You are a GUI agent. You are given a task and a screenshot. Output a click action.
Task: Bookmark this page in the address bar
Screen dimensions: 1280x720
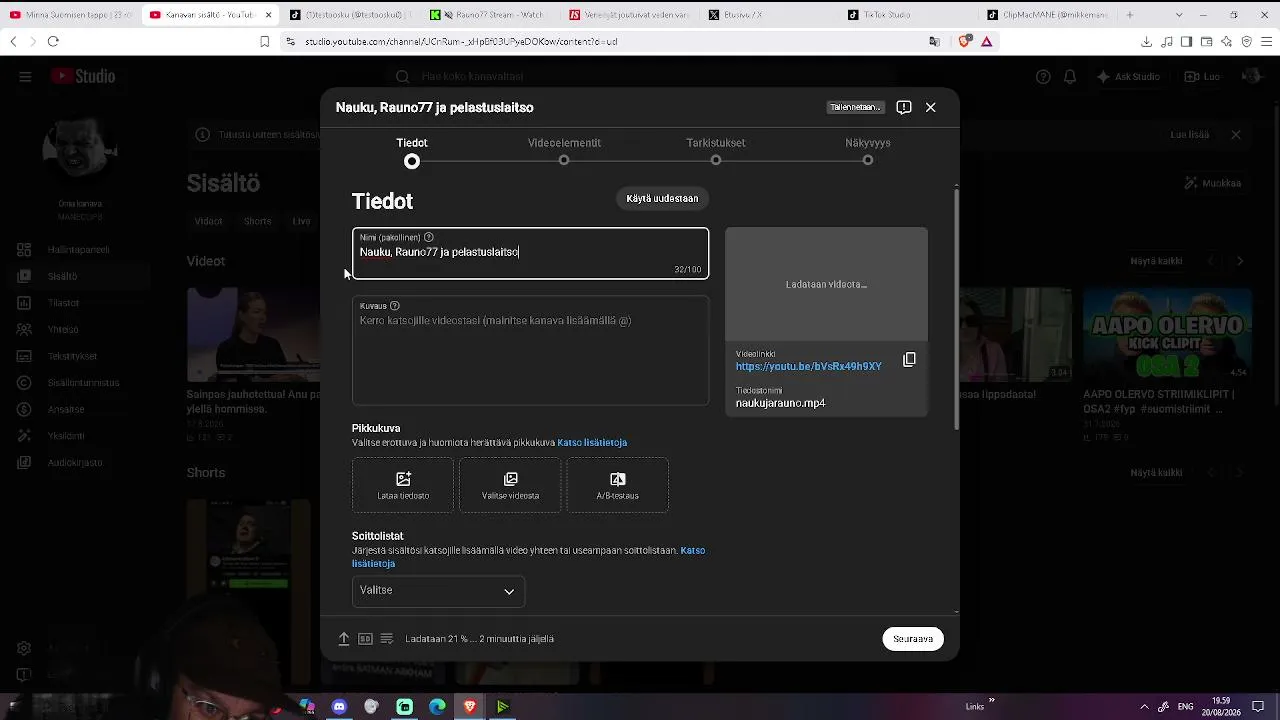pyautogui.click(x=265, y=41)
